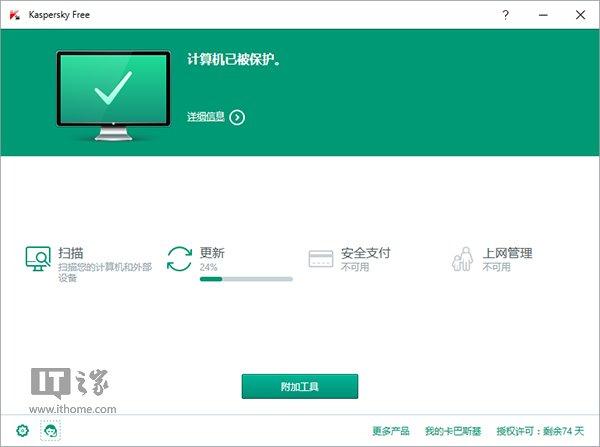
Task: Open support via the agent face icon
Action: pyautogui.click(x=51, y=431)
